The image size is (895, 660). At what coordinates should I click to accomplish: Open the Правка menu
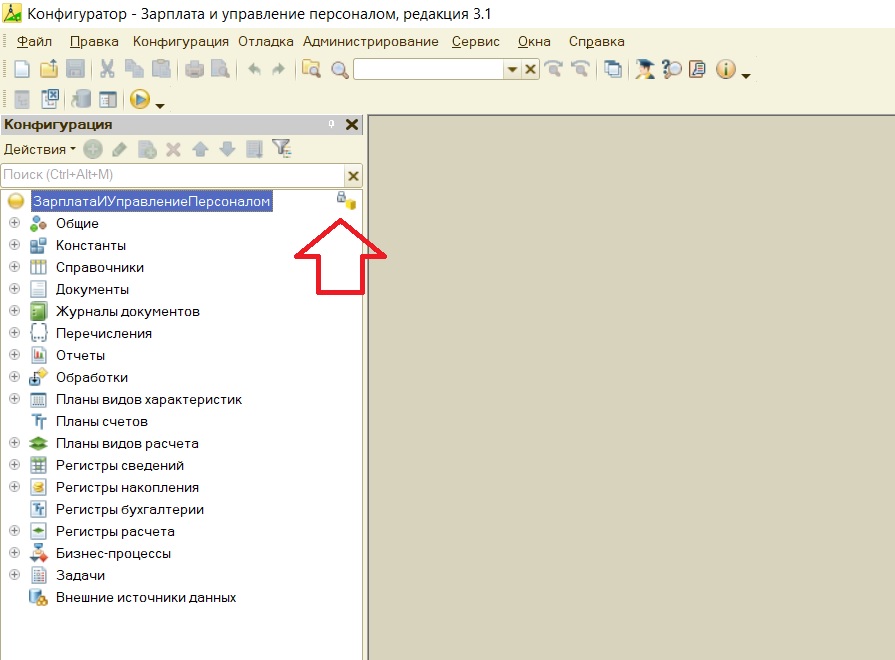(x=94, y=42)
